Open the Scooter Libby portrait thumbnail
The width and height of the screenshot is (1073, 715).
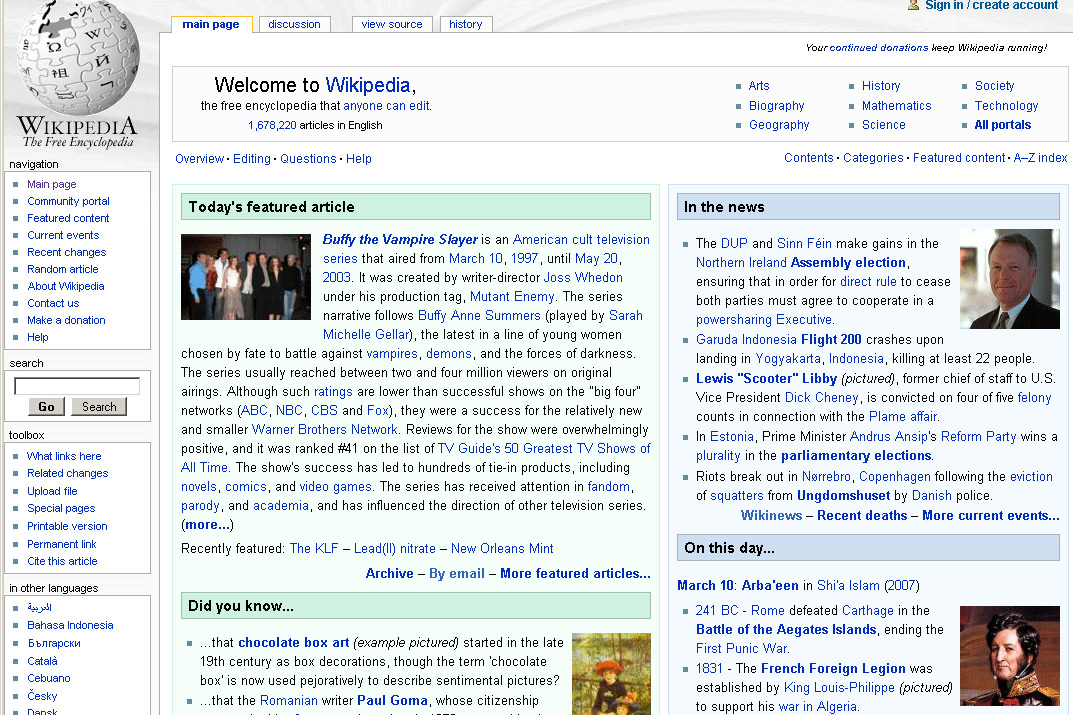click(1009, 278)
